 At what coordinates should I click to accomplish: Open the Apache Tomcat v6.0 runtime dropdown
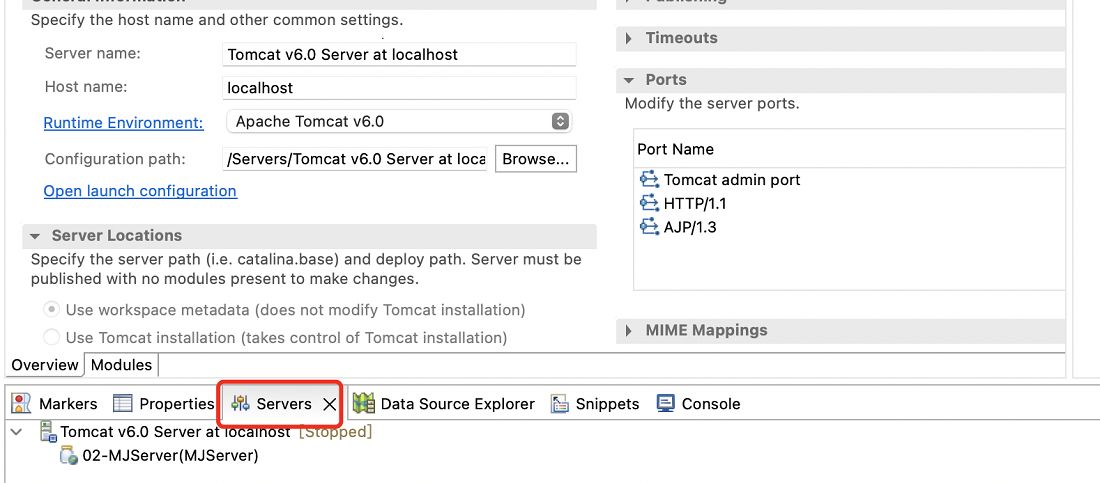[398, 121]
